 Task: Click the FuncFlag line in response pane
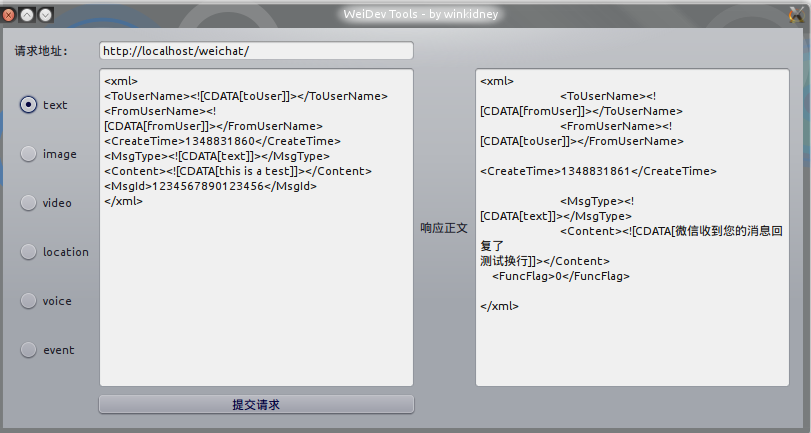coord(560,276)
